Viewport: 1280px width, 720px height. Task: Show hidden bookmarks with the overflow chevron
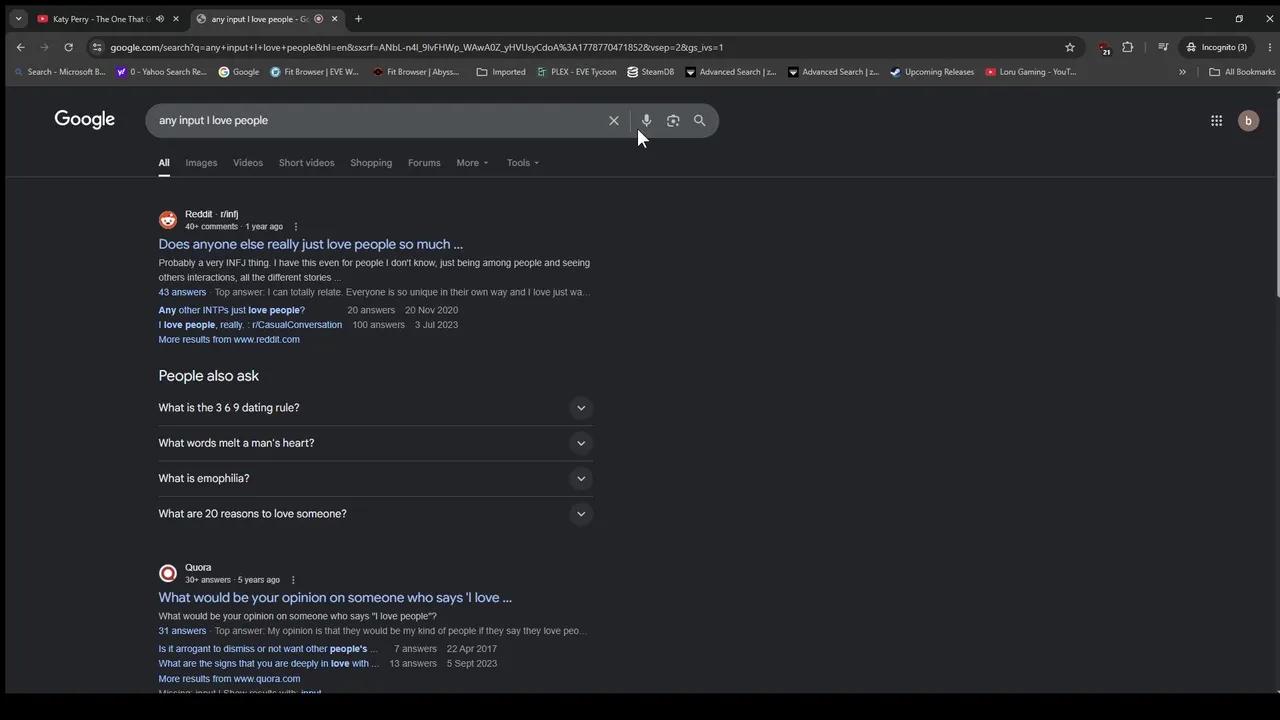point(1182,72)
